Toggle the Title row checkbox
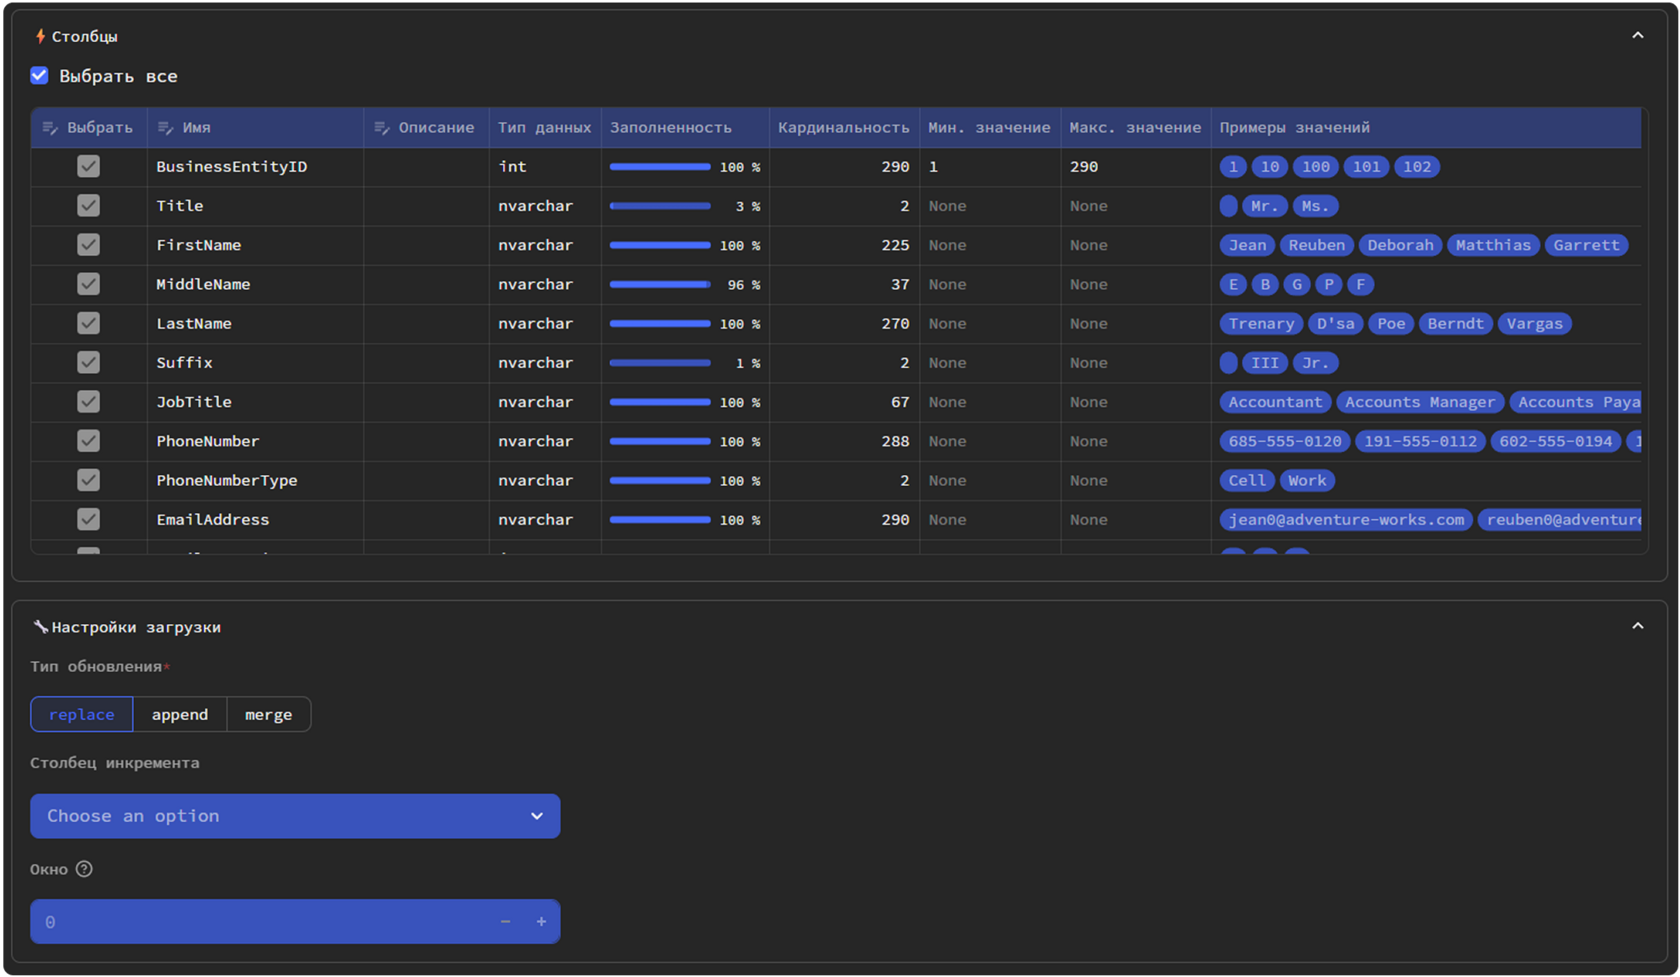 pos(88,206)
